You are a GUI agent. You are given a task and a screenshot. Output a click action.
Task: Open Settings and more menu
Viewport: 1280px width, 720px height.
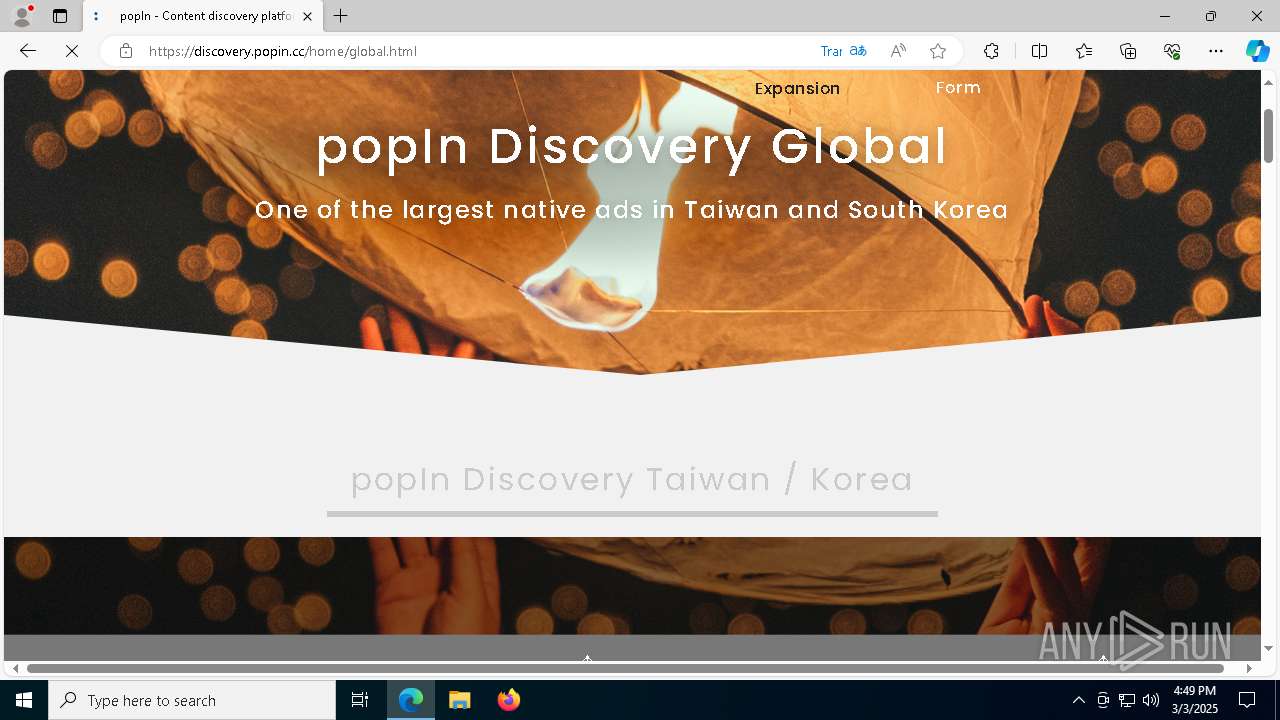click(x=1216, y=51)
